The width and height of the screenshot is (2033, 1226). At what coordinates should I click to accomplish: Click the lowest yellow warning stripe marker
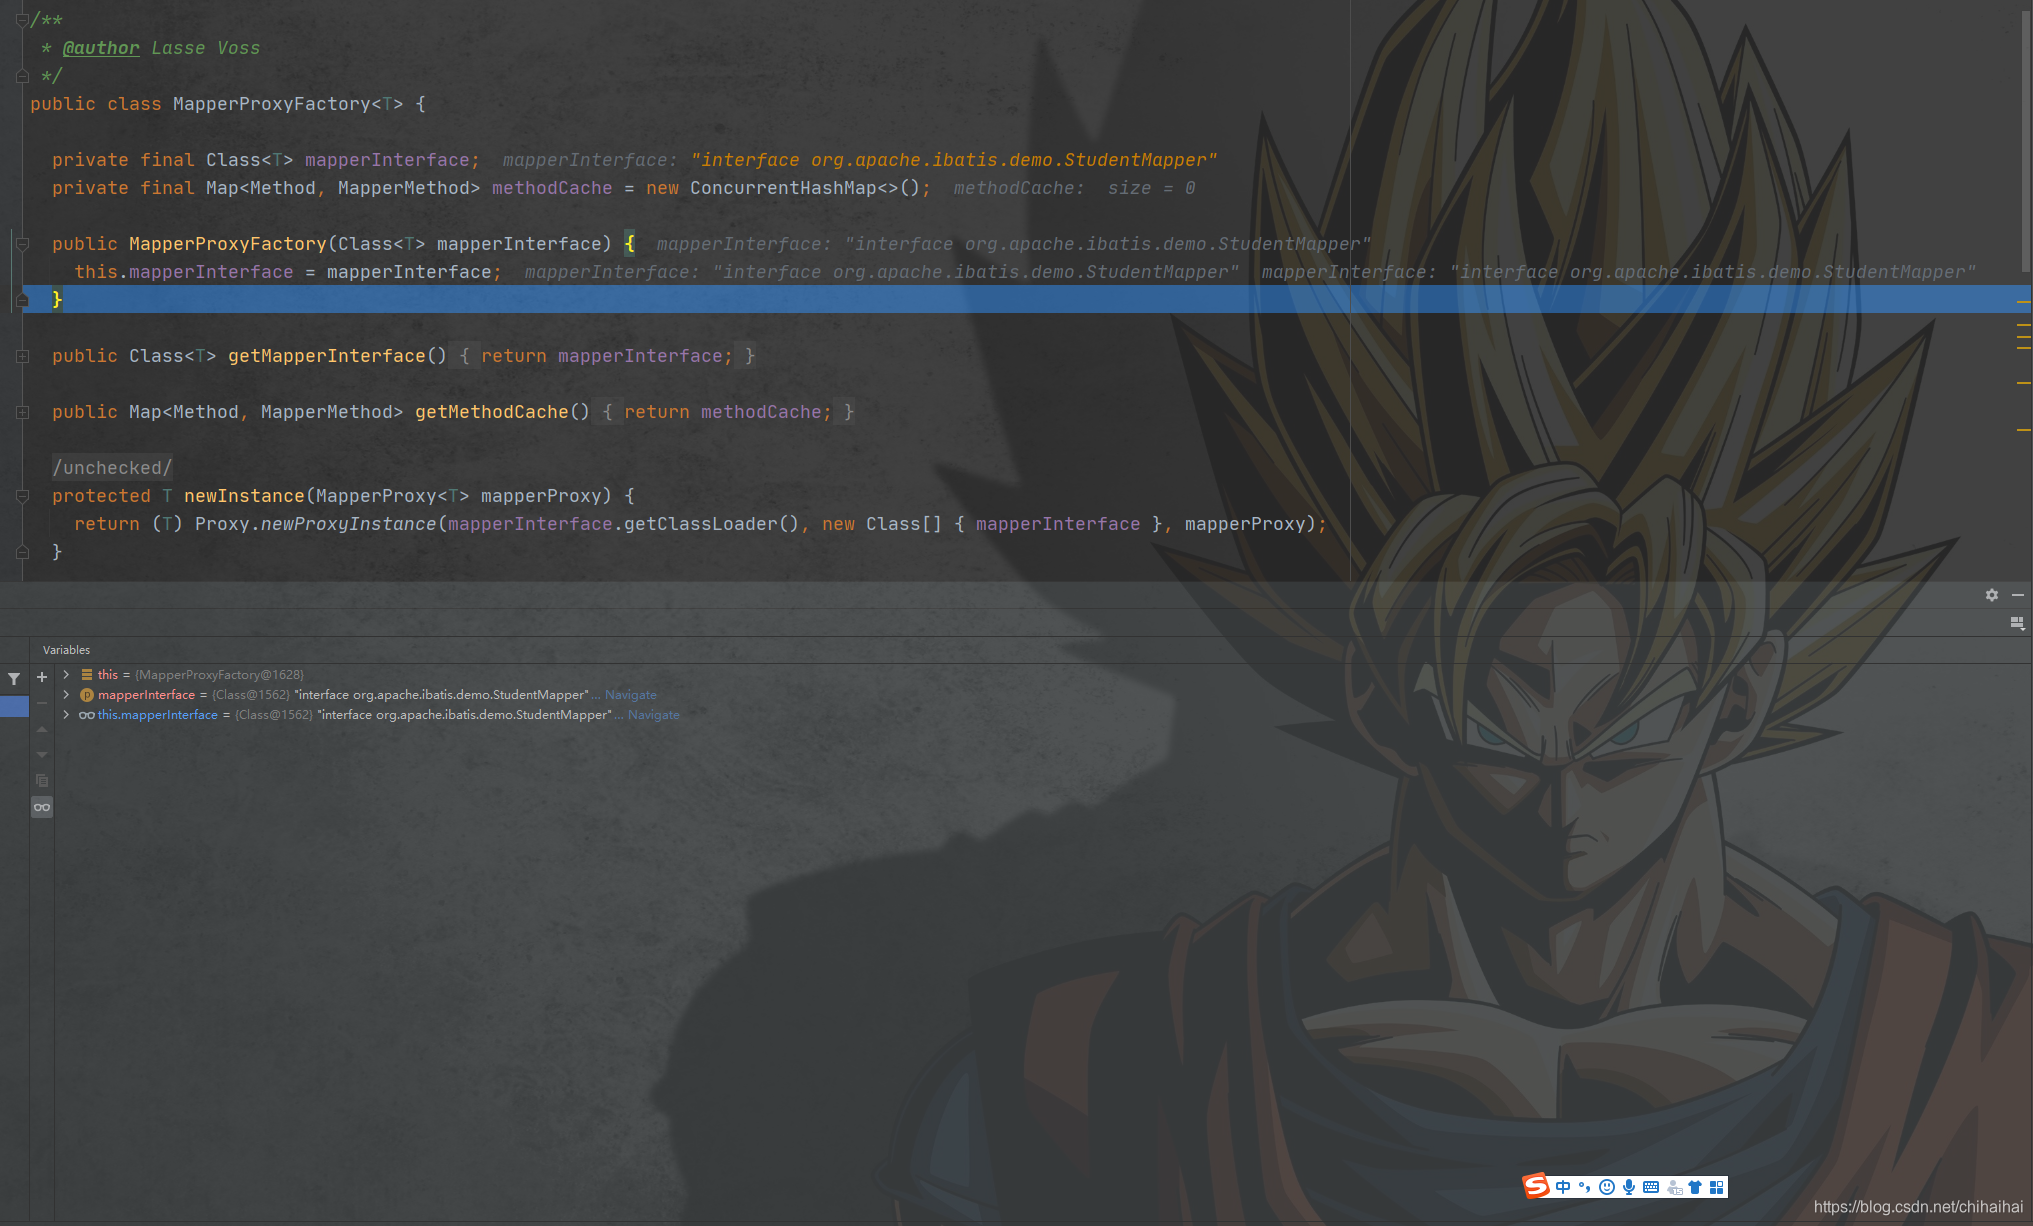[2024, 430]
